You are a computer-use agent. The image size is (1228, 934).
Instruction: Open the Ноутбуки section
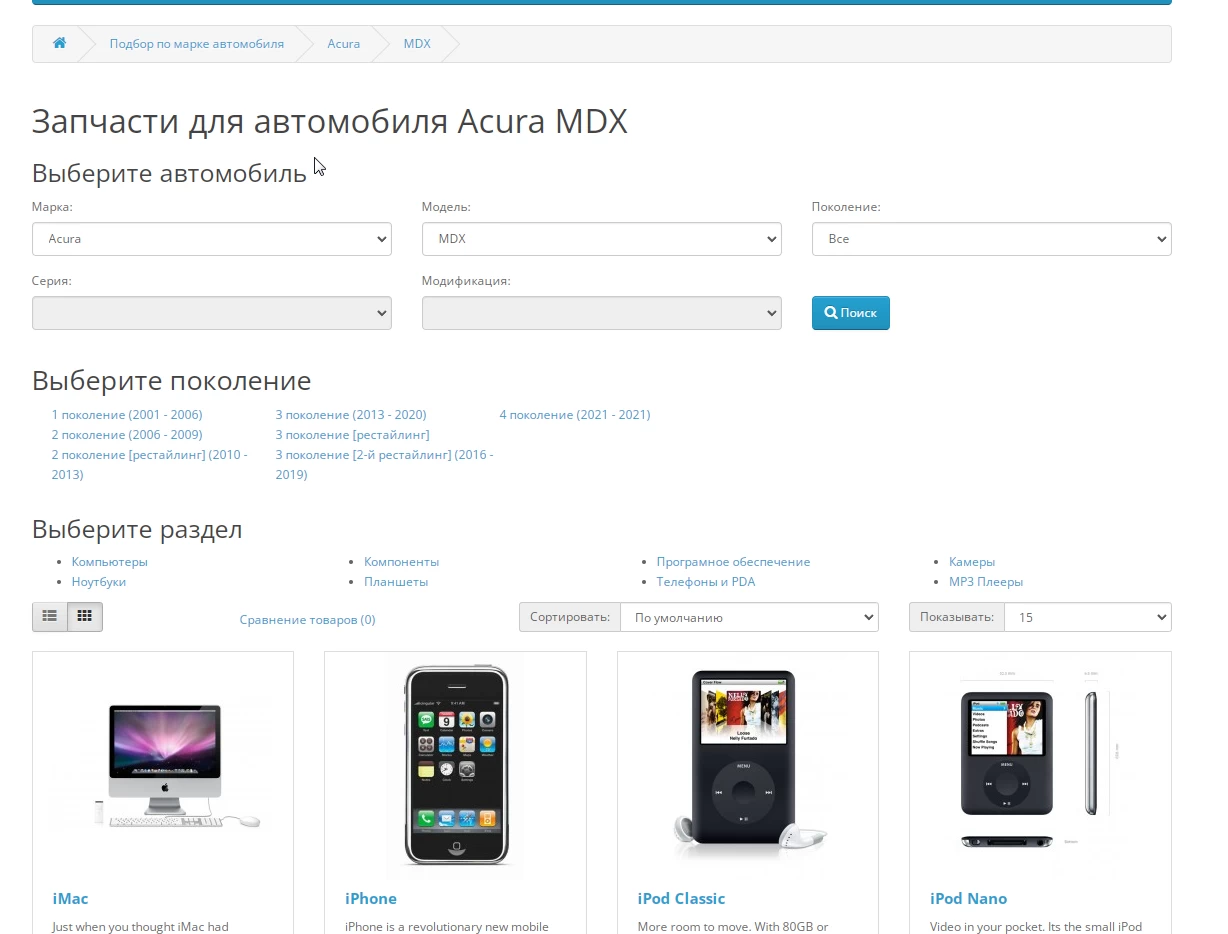[99, 582]
